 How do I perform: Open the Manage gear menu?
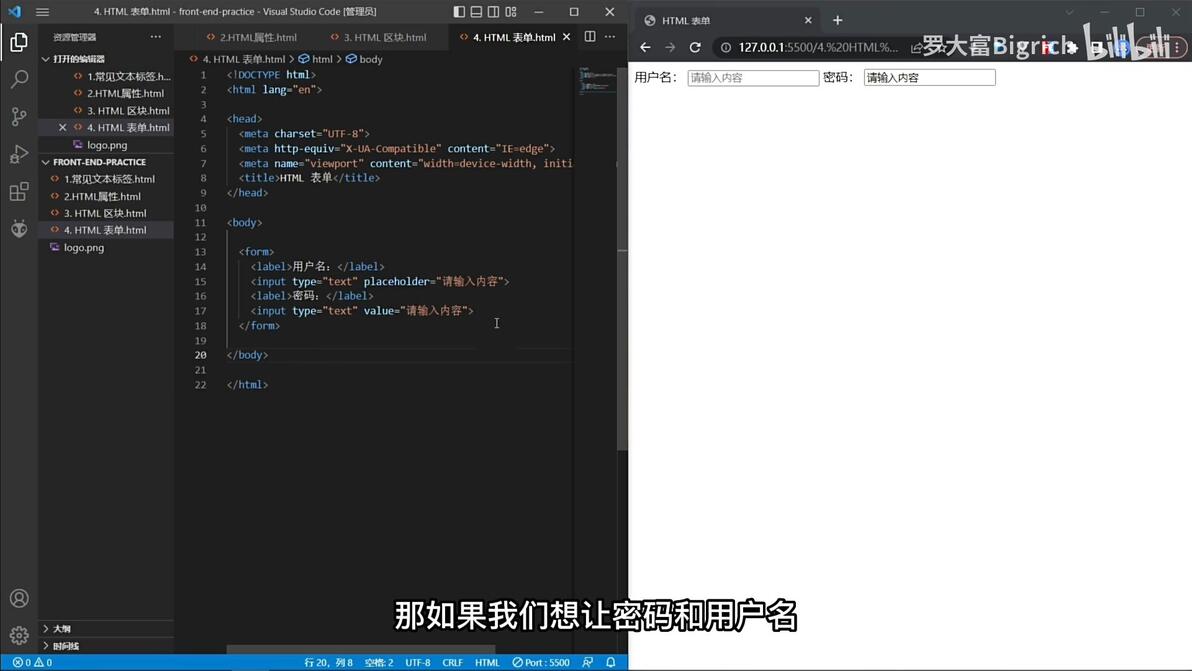click(x=19, y=635)
